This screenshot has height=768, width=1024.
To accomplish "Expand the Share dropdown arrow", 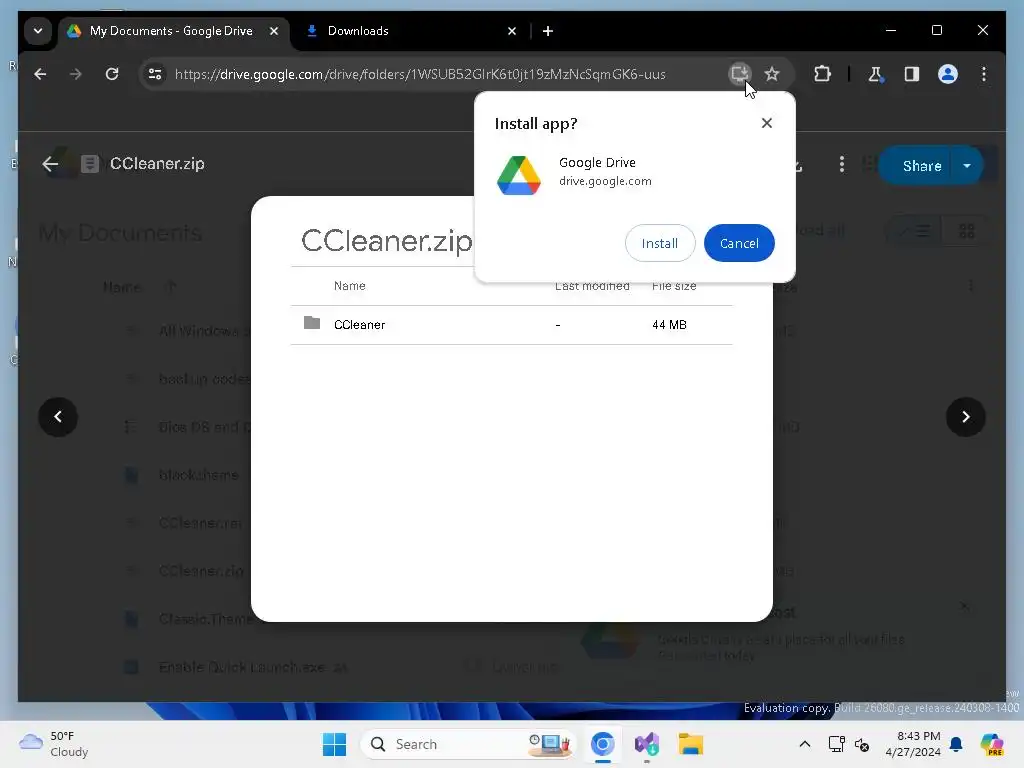I will pyautogui.click(x=967, y=166).
